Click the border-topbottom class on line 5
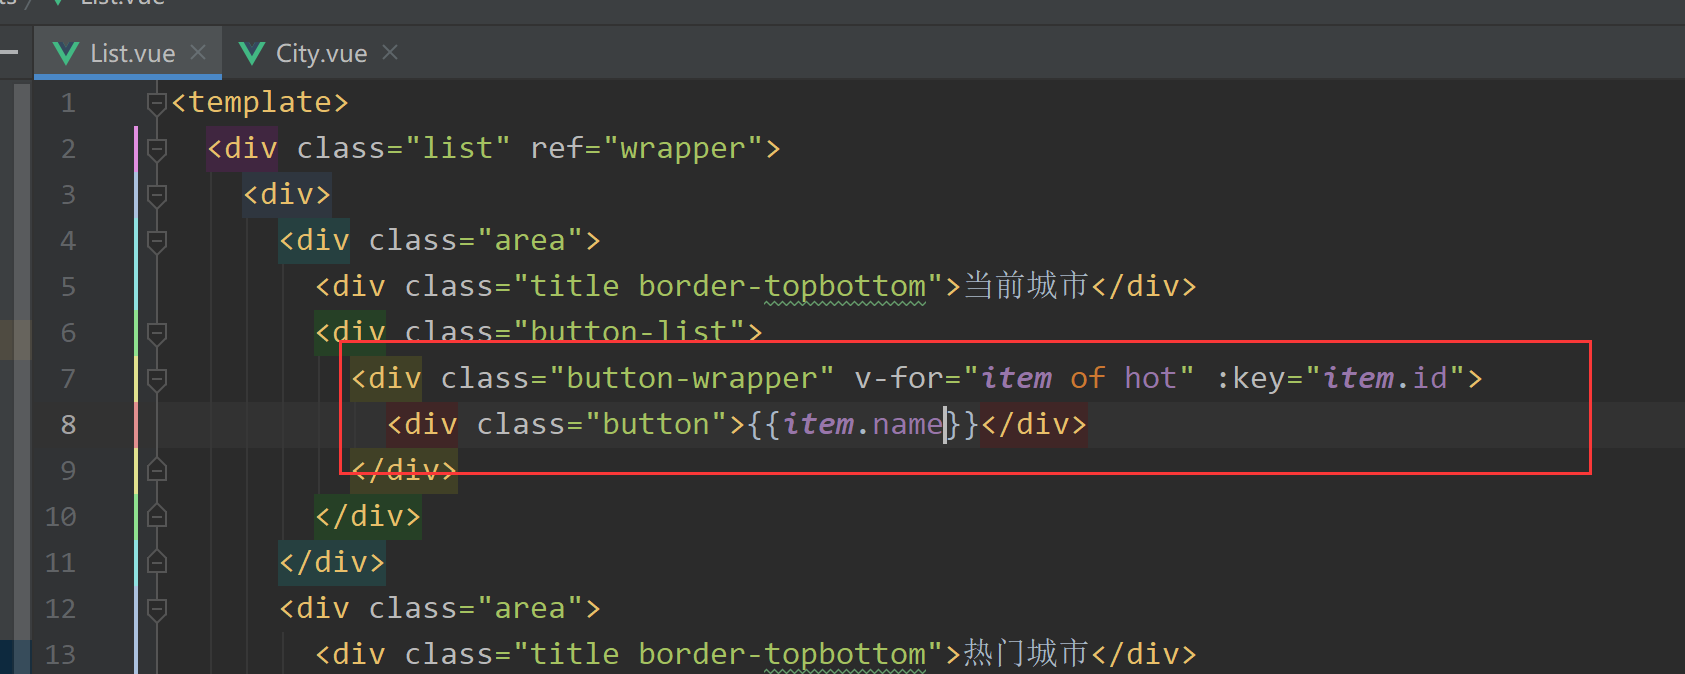Viewport: 1685px width, 674px height. [782, 286]
